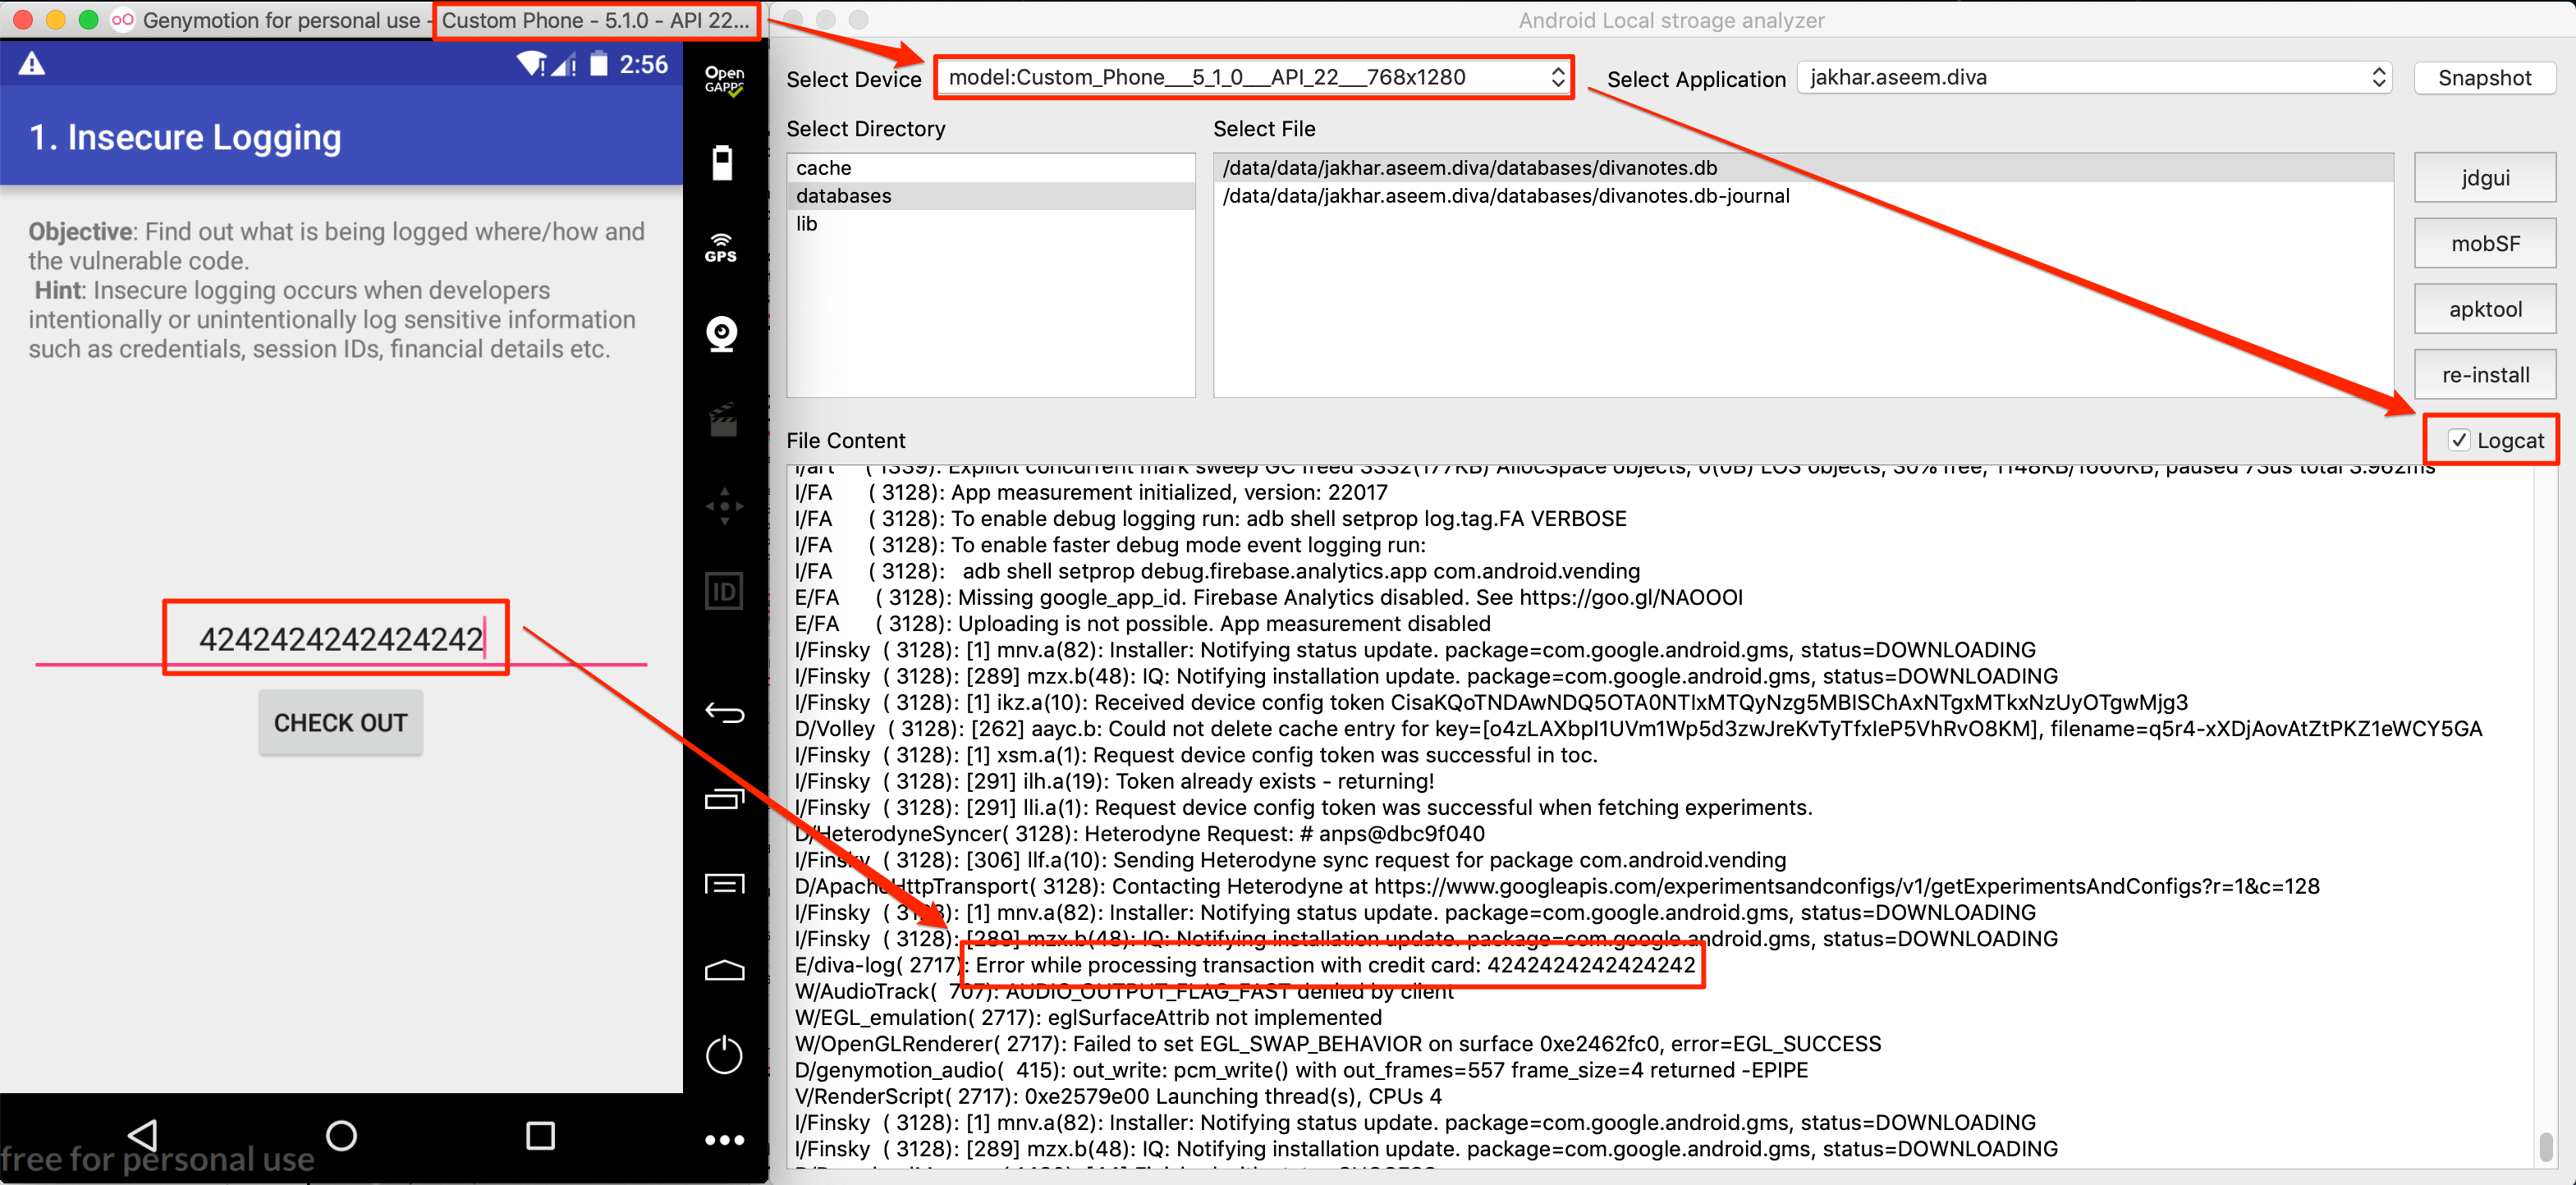
Task: Click the File Content vertical scrollbar
Action: click(2545, 1145)
